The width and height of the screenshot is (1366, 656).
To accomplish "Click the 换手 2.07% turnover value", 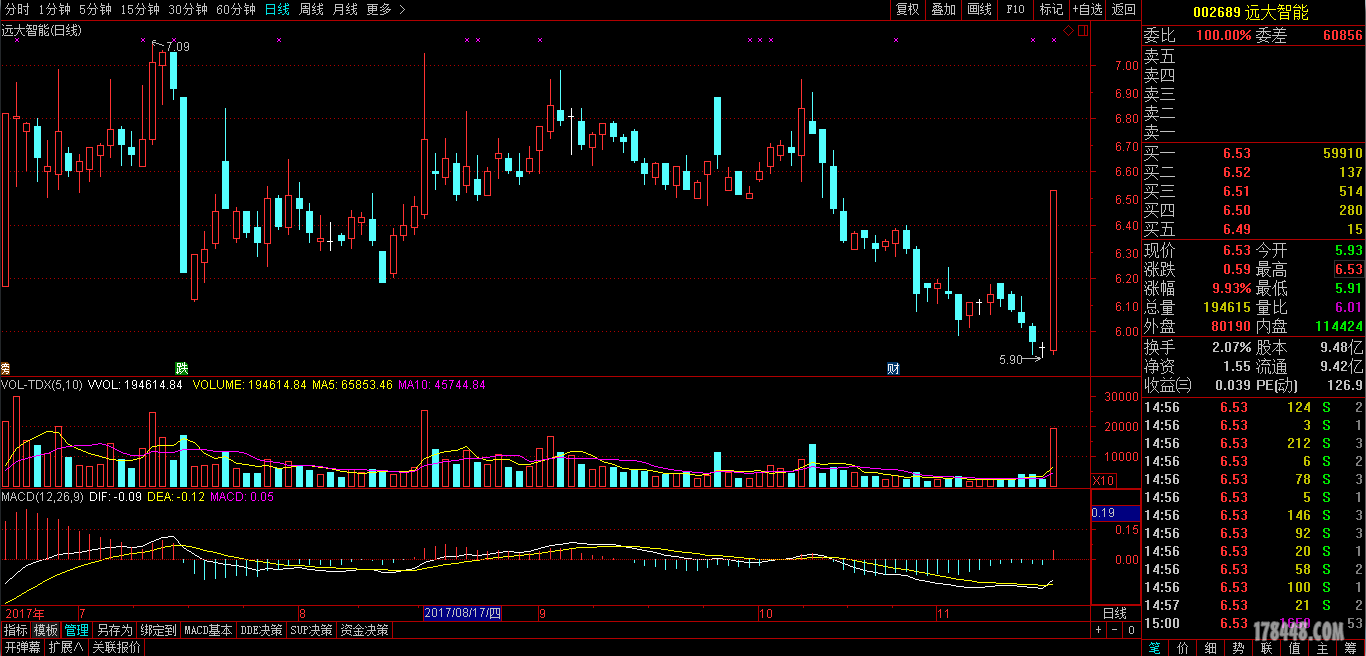I will [x=1231, y=347].
